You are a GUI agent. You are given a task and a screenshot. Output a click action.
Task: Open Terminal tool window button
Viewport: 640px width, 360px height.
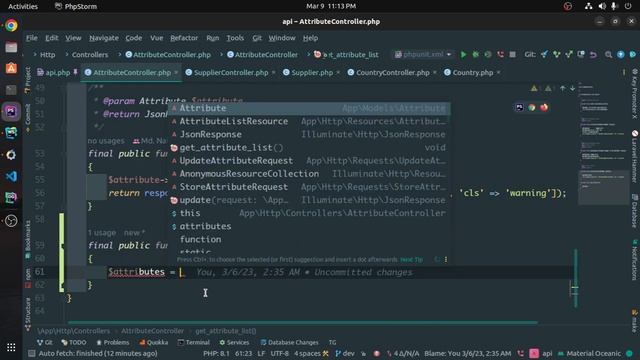(x=194, y=342)
